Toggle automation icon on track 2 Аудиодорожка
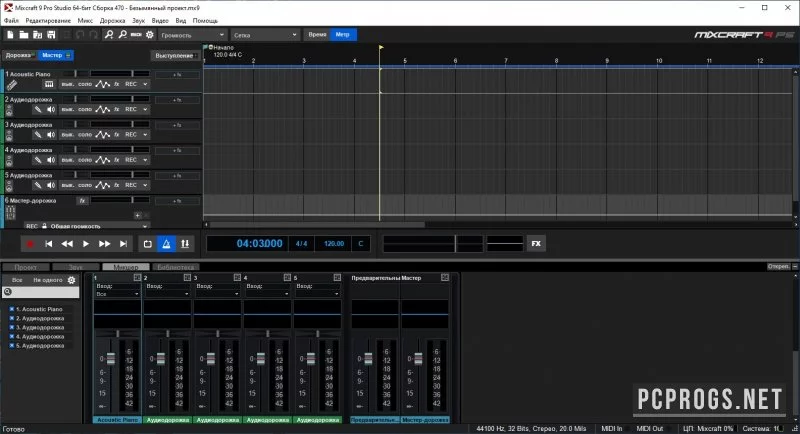Screen dimensions: 800x434 (103, 110)
